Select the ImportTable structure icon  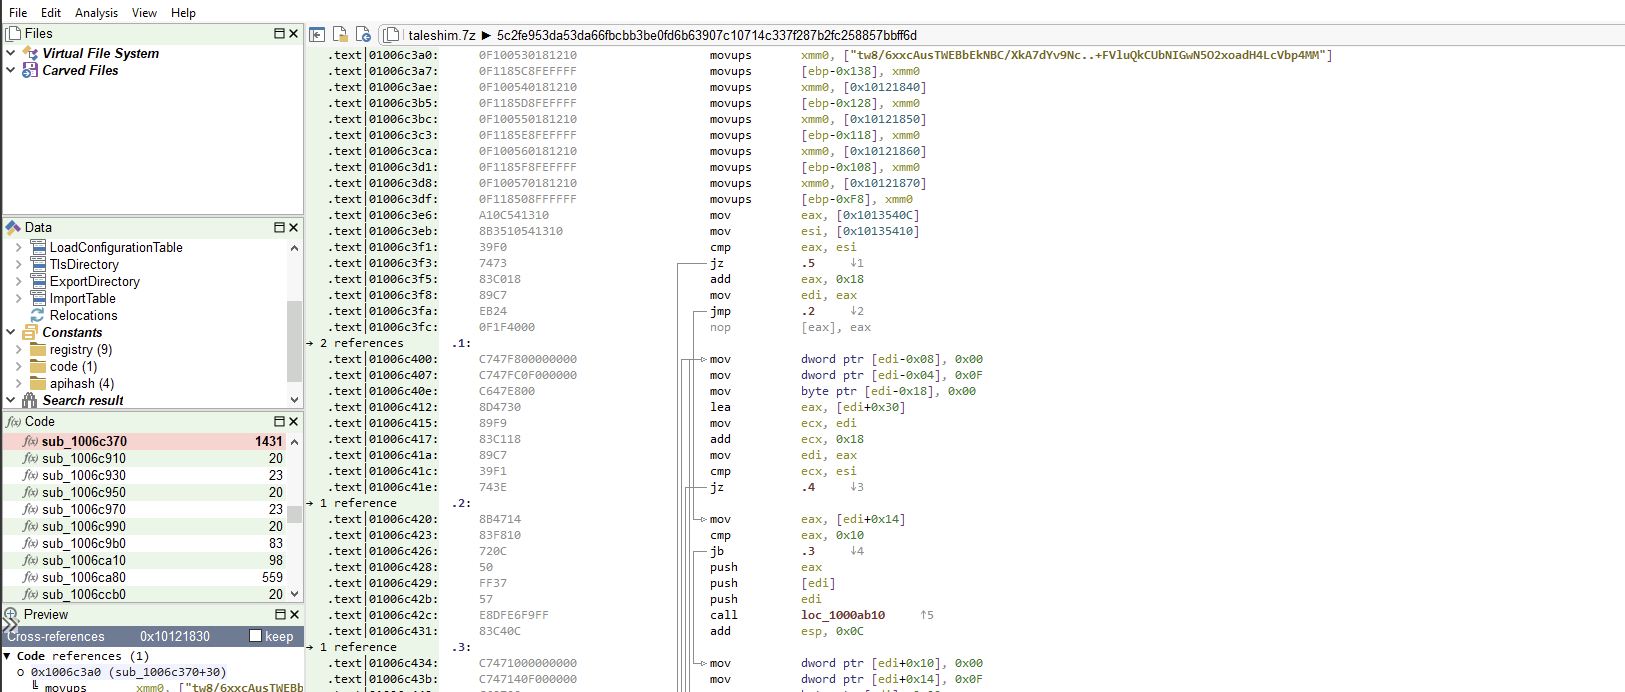38,298
